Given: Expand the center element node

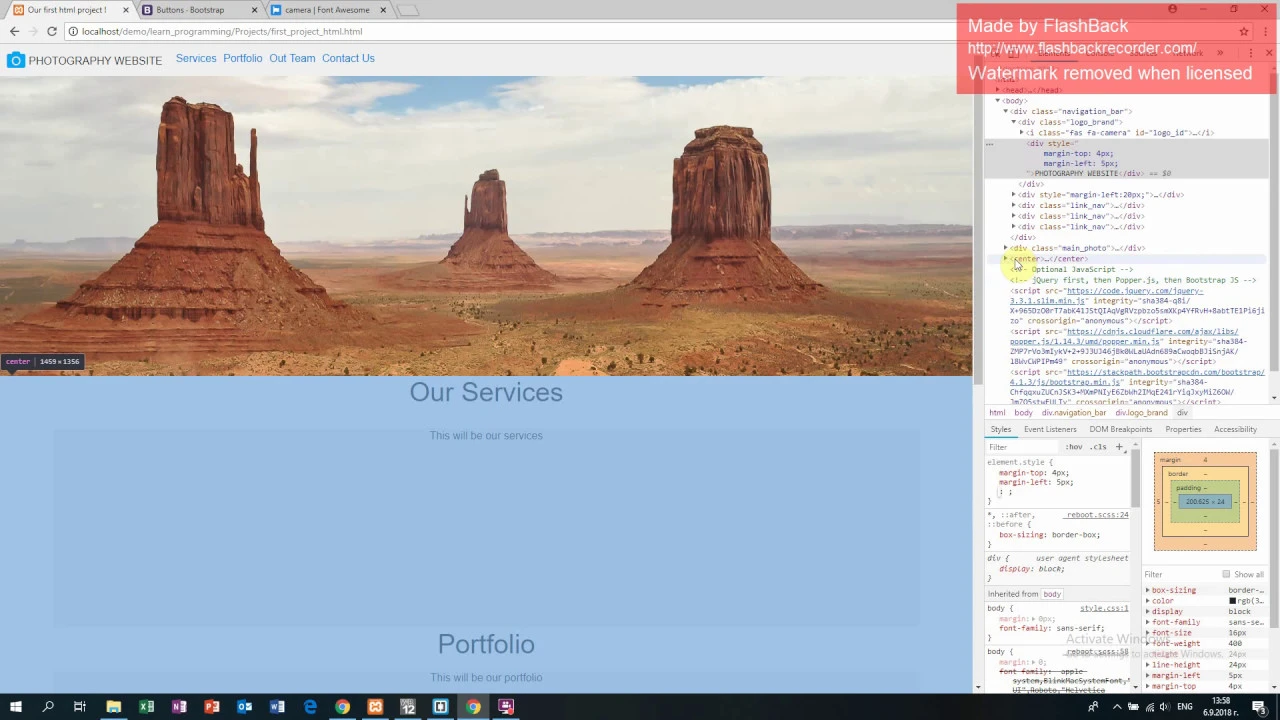Looking at the screenshot, I should pyautogui.click(x=1005, y=259).
